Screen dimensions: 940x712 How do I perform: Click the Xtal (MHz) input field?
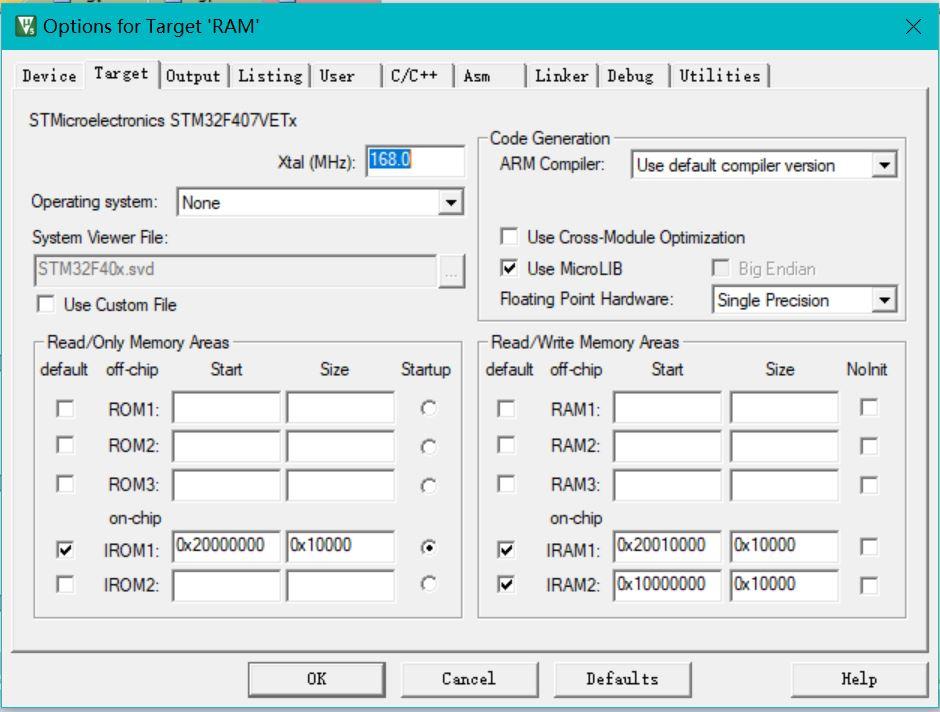(x=415, y=160)
